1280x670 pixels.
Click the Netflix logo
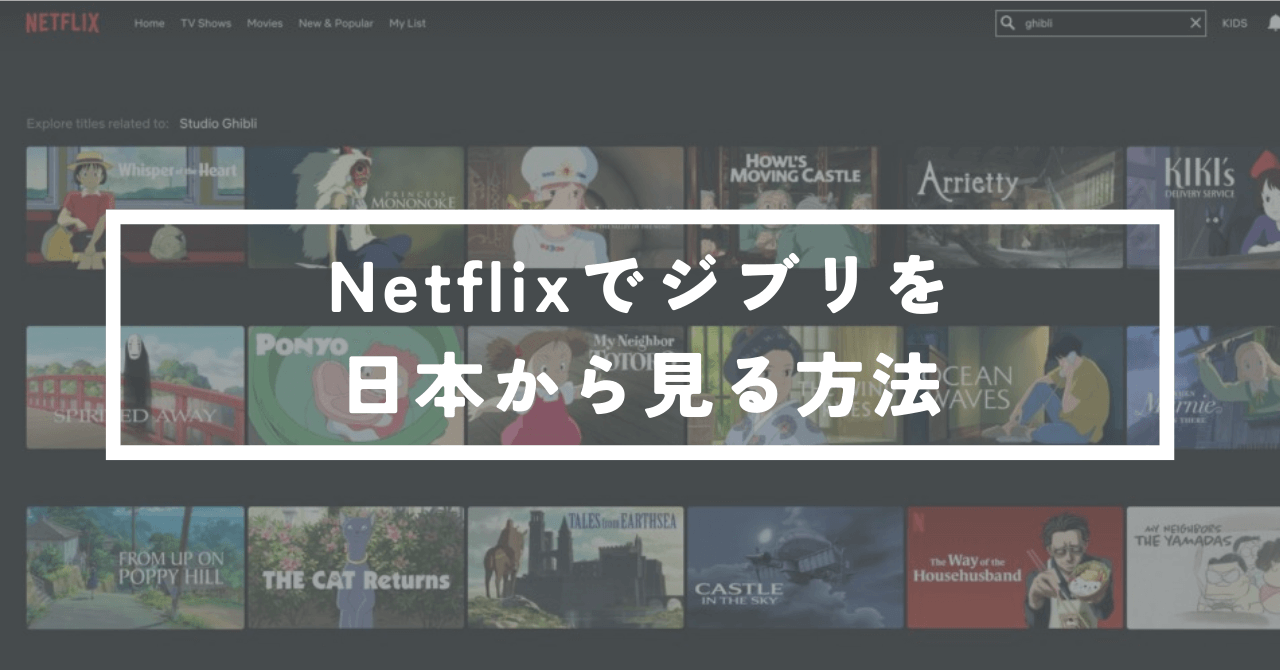click(62, 23)
